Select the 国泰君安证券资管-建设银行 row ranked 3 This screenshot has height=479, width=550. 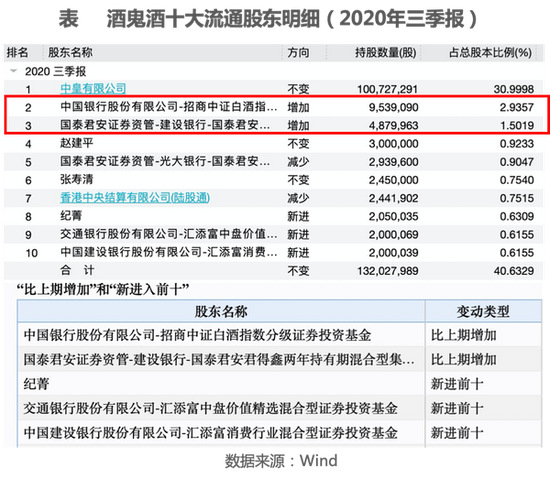click(274, 125)
